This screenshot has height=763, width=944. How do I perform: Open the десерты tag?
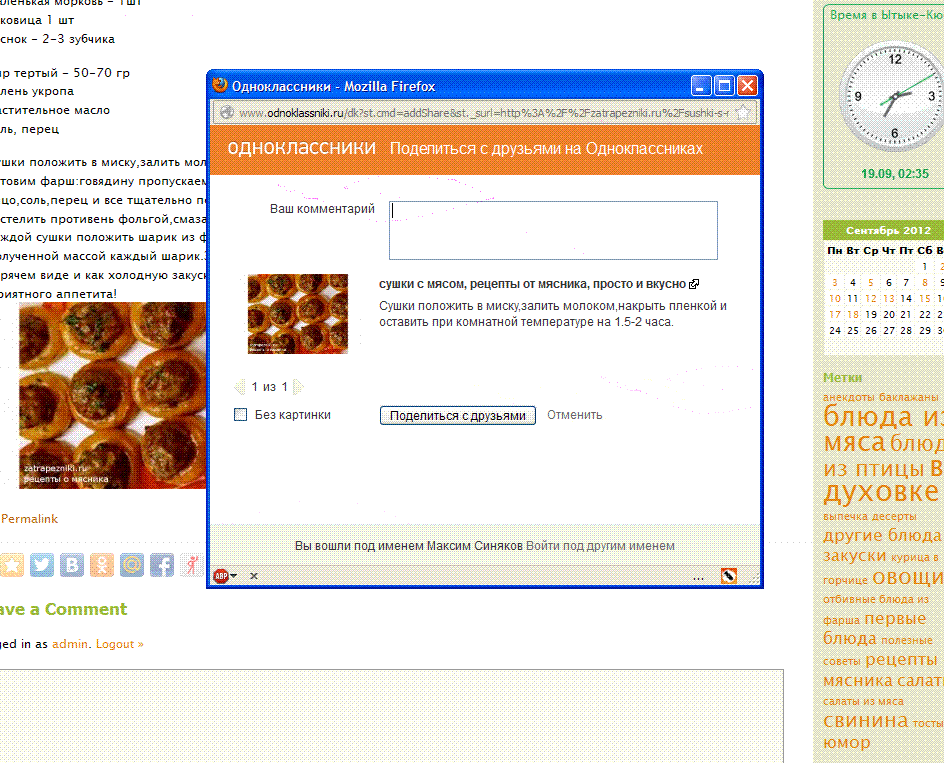[894, 516]
